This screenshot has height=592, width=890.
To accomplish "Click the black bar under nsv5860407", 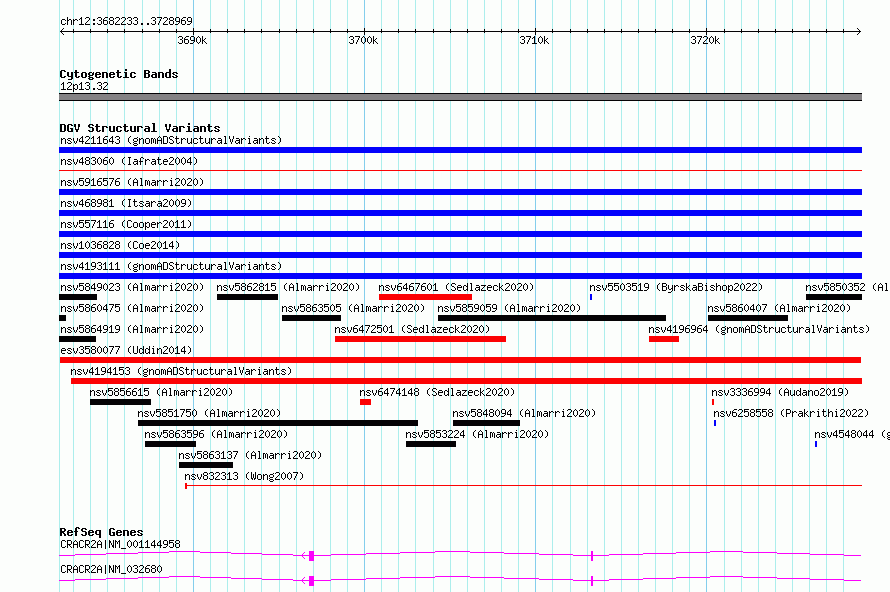I will coord(748,318).
